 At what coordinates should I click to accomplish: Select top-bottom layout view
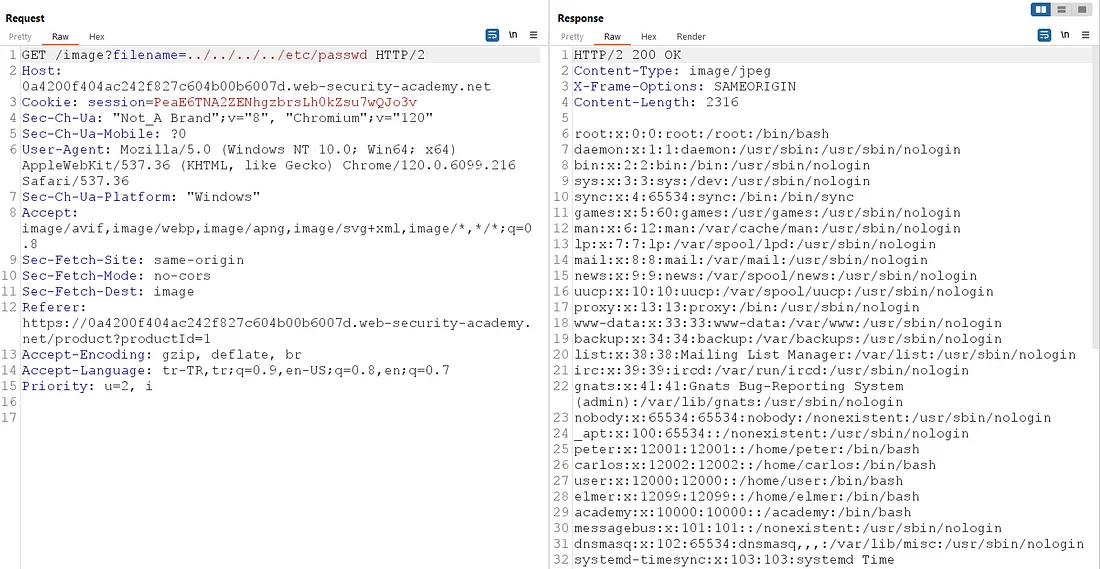1061,9
